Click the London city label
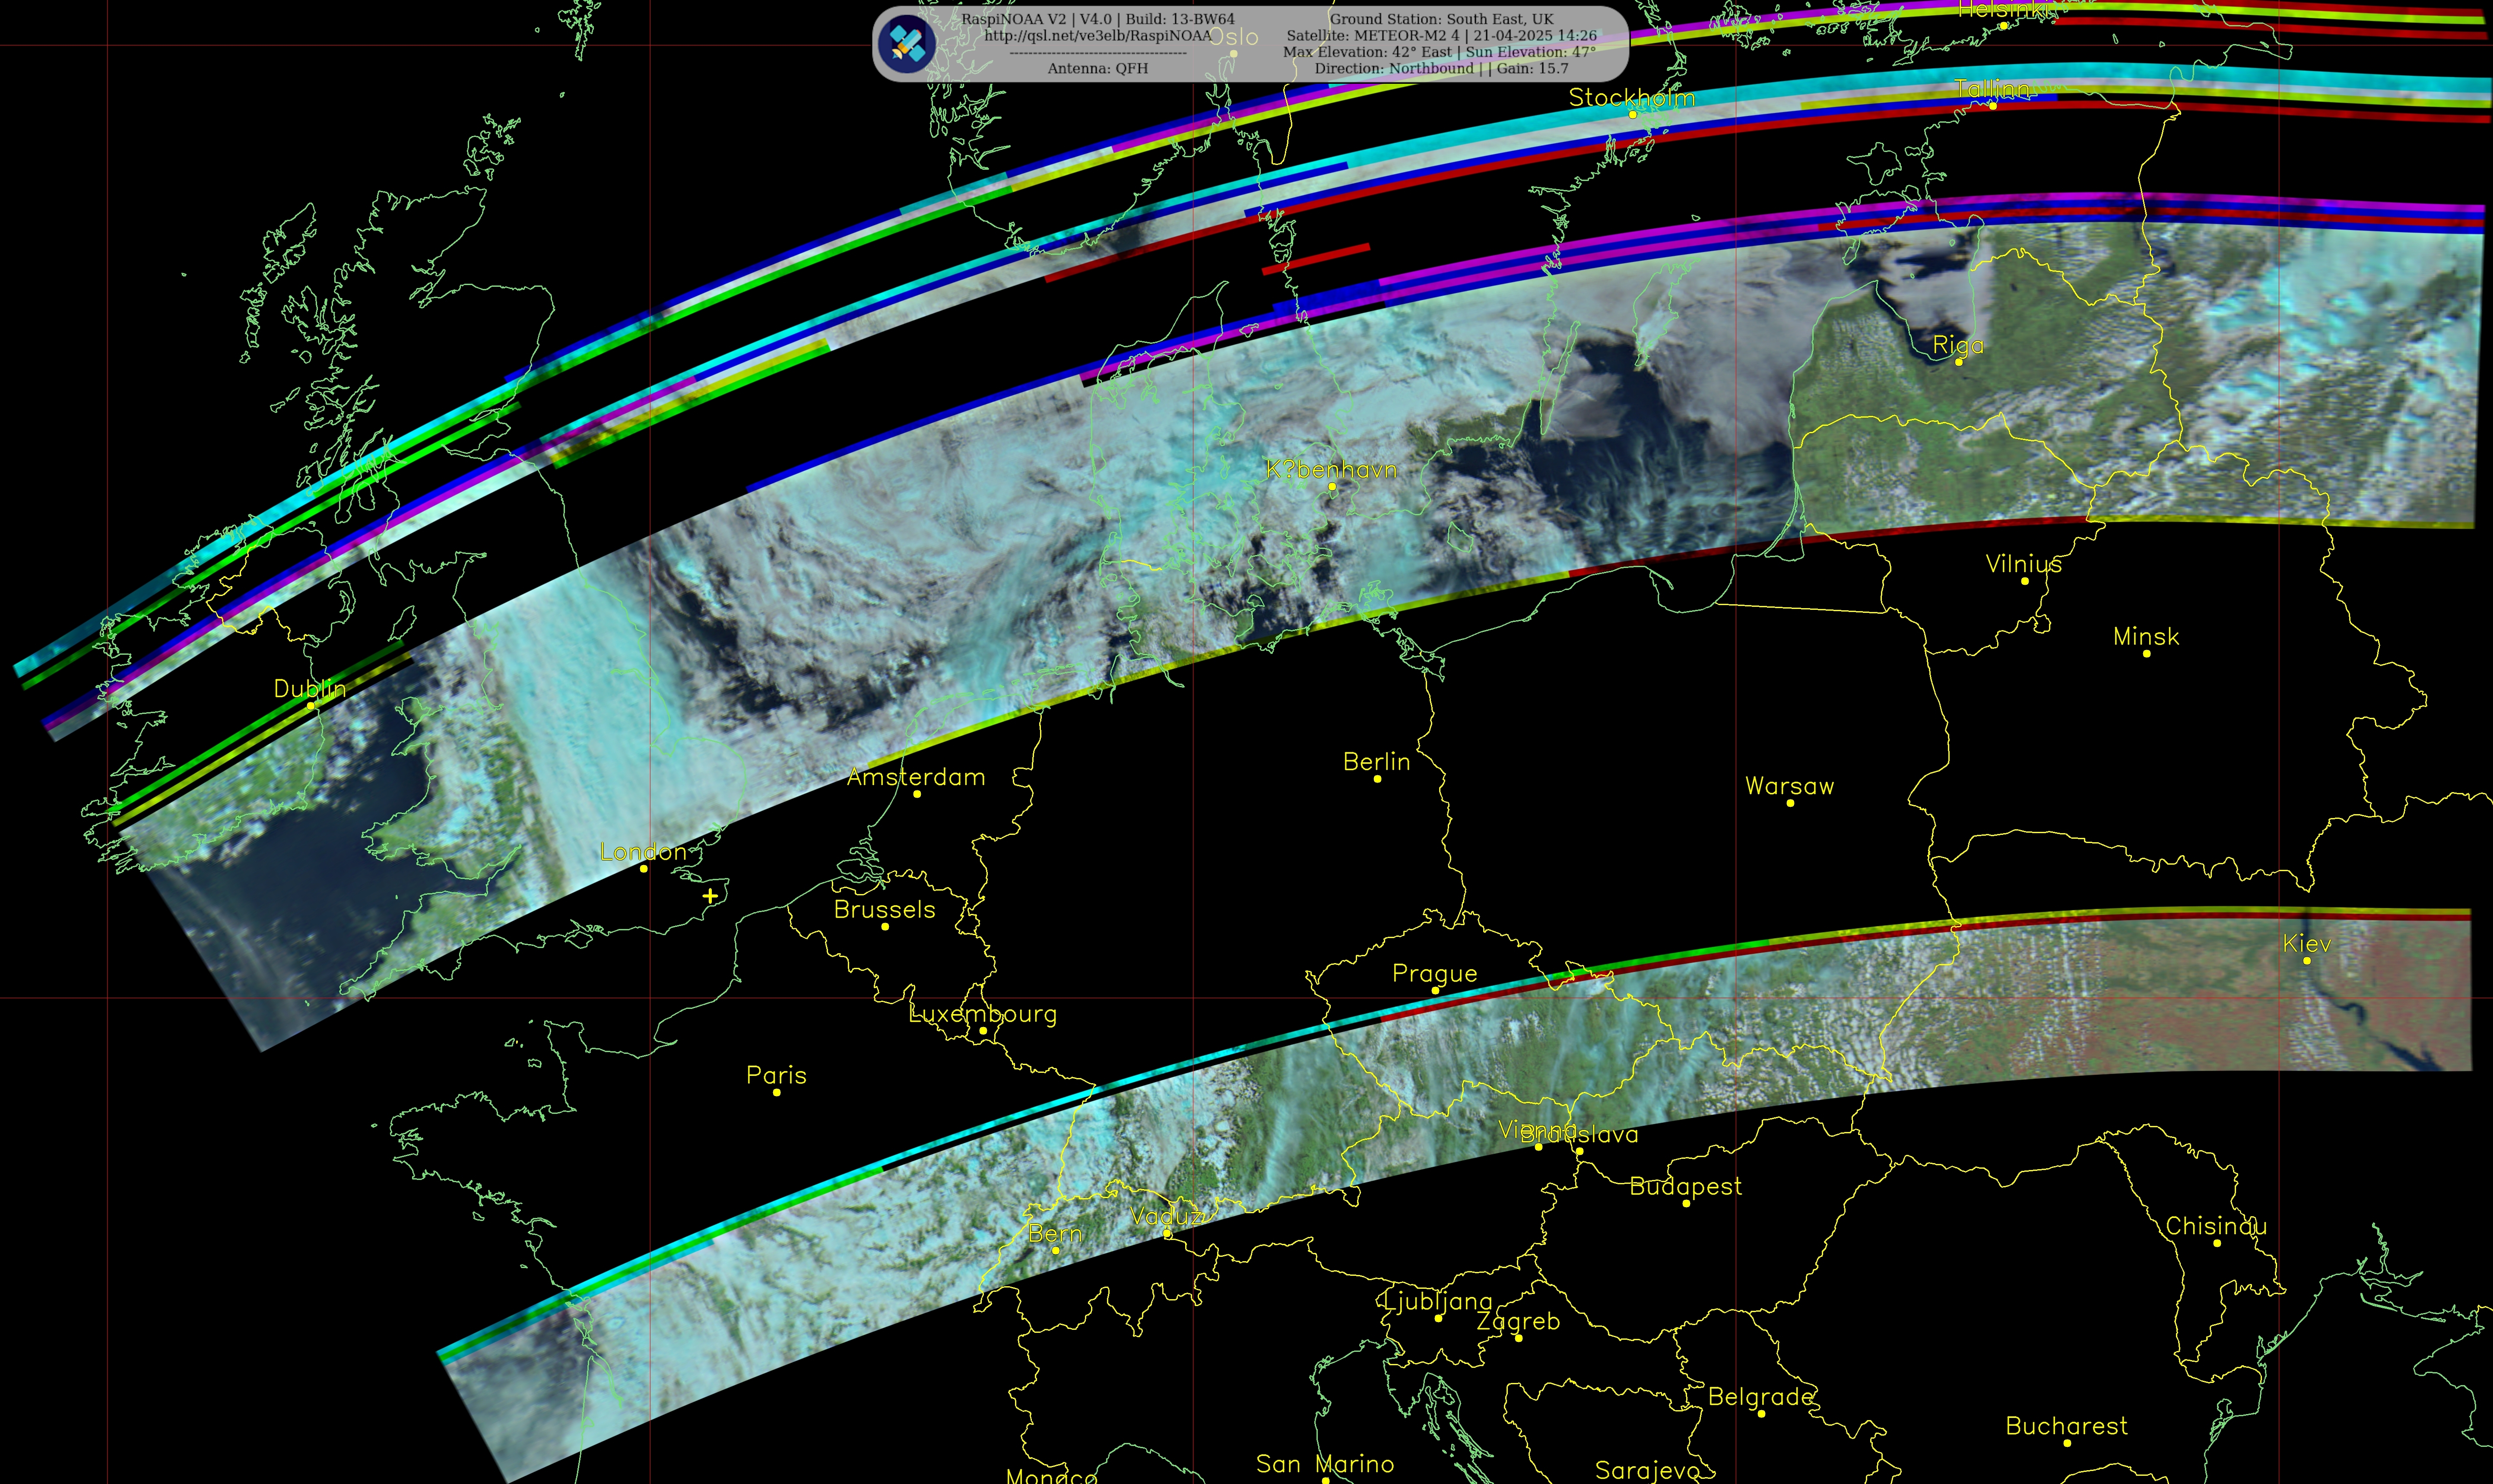Viewport: 2493px width, 1484px height. [x=643, y=852]
